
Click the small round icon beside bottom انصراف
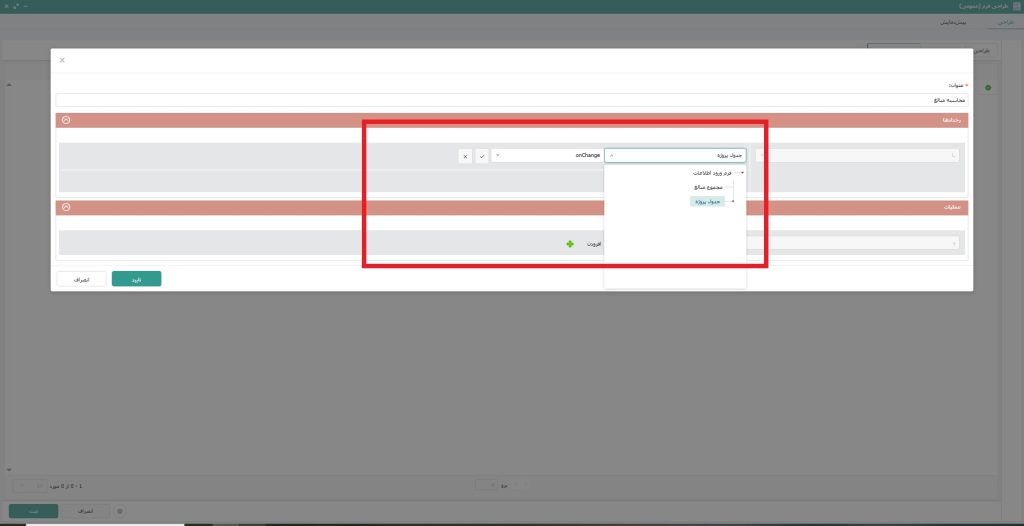point(120,511)
